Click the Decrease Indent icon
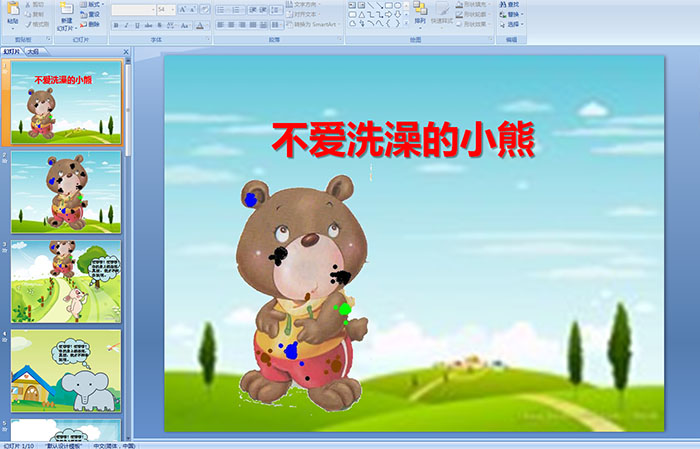The height and width of the screenshot is (449, 700). pyautogui.click(x=253, y=9)
